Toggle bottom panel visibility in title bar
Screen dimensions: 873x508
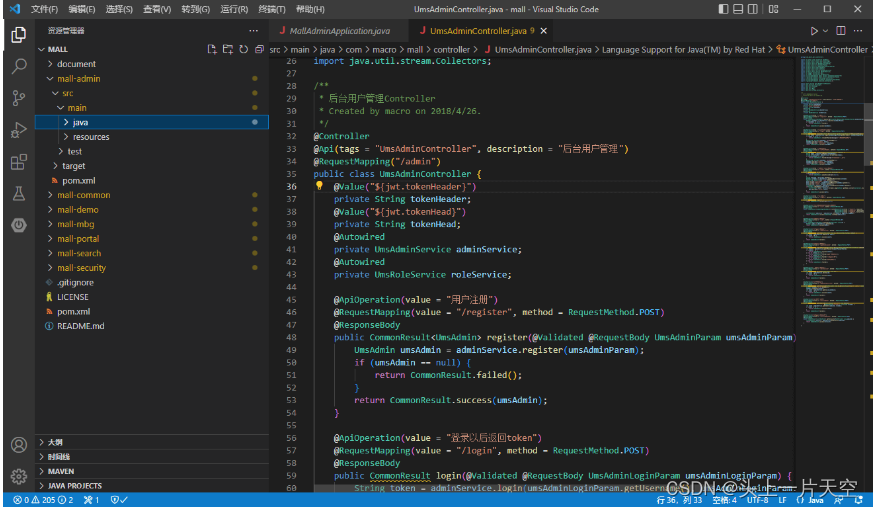[x=738, y=9]
